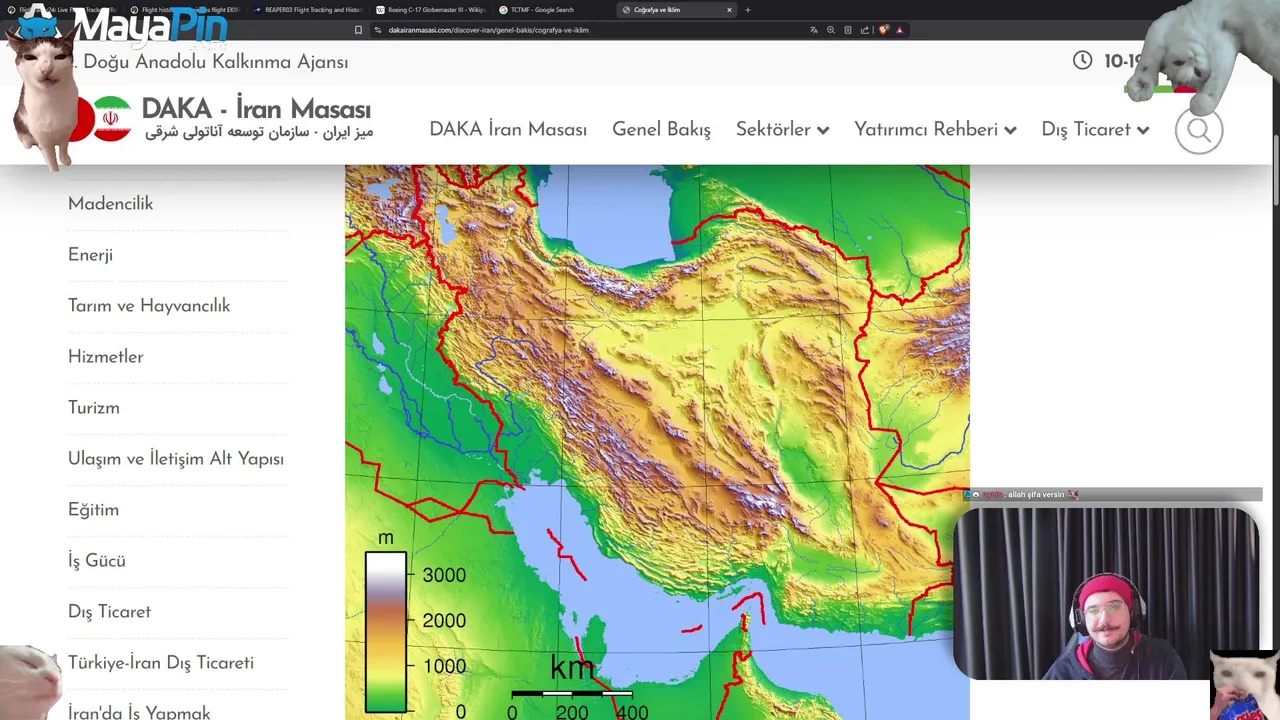Click the bookmark icon in address bar
Screen dimensions: 1280x720
(358, 30)
